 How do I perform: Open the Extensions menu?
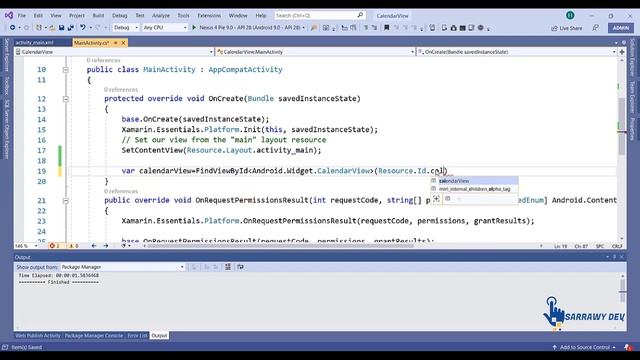(209, 16)
